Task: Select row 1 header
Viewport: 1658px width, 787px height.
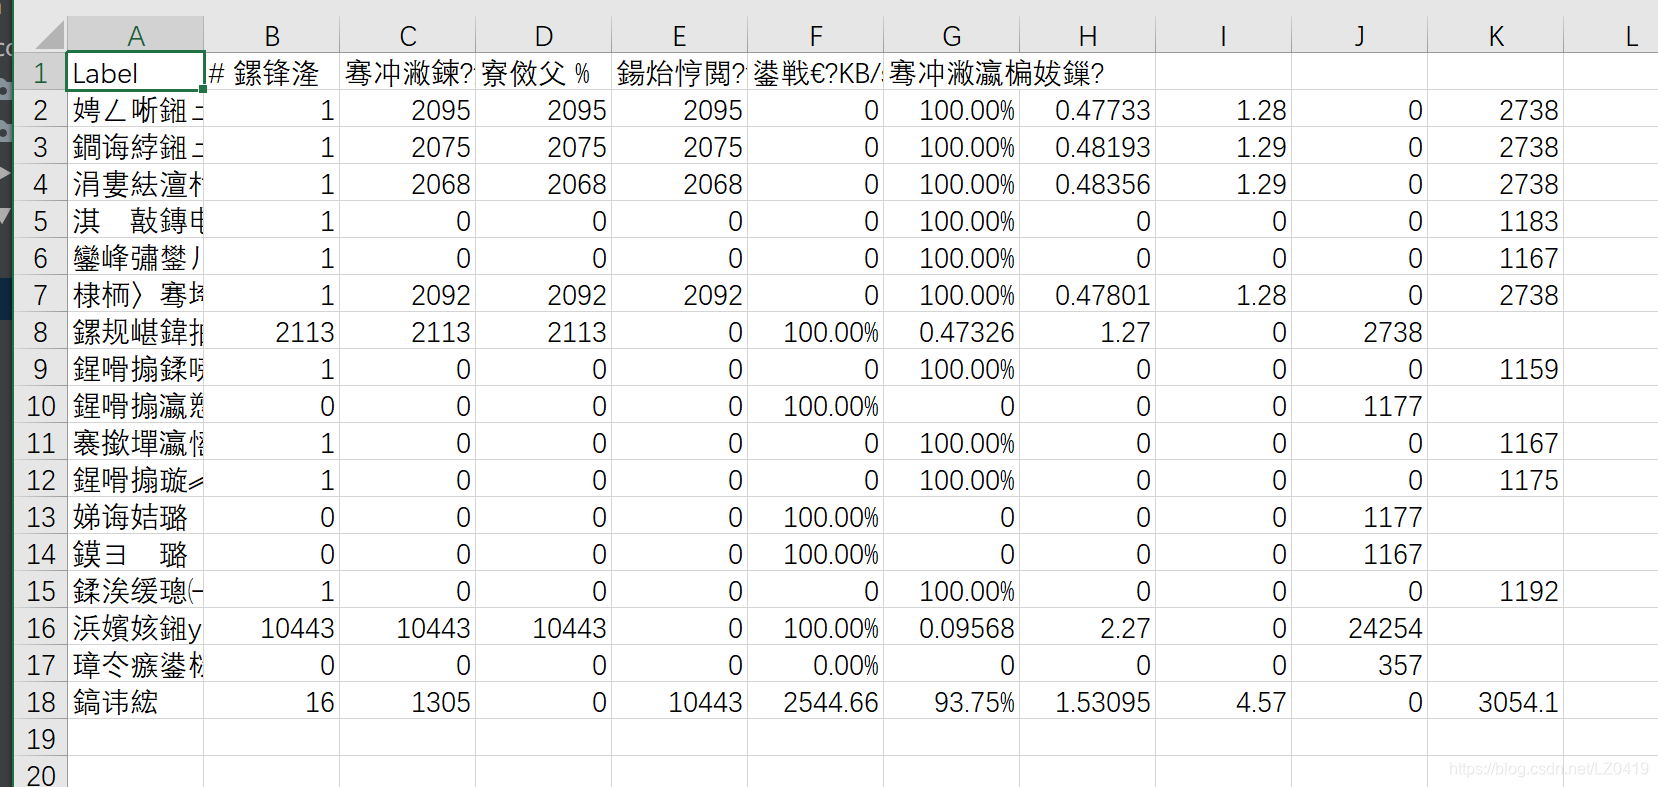Action: [40, 73]
